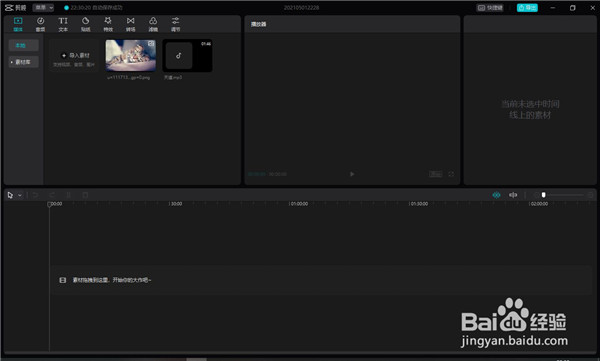Image resolution: width=600 pixels, height=361 pixels.
Task: Select the 本地 local media category
Action: tap(23, 45)
